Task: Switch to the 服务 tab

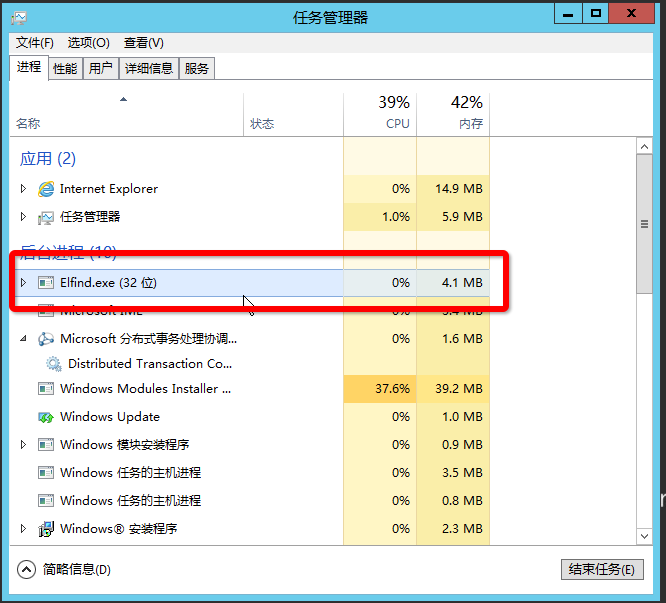Action: (197, 68)
